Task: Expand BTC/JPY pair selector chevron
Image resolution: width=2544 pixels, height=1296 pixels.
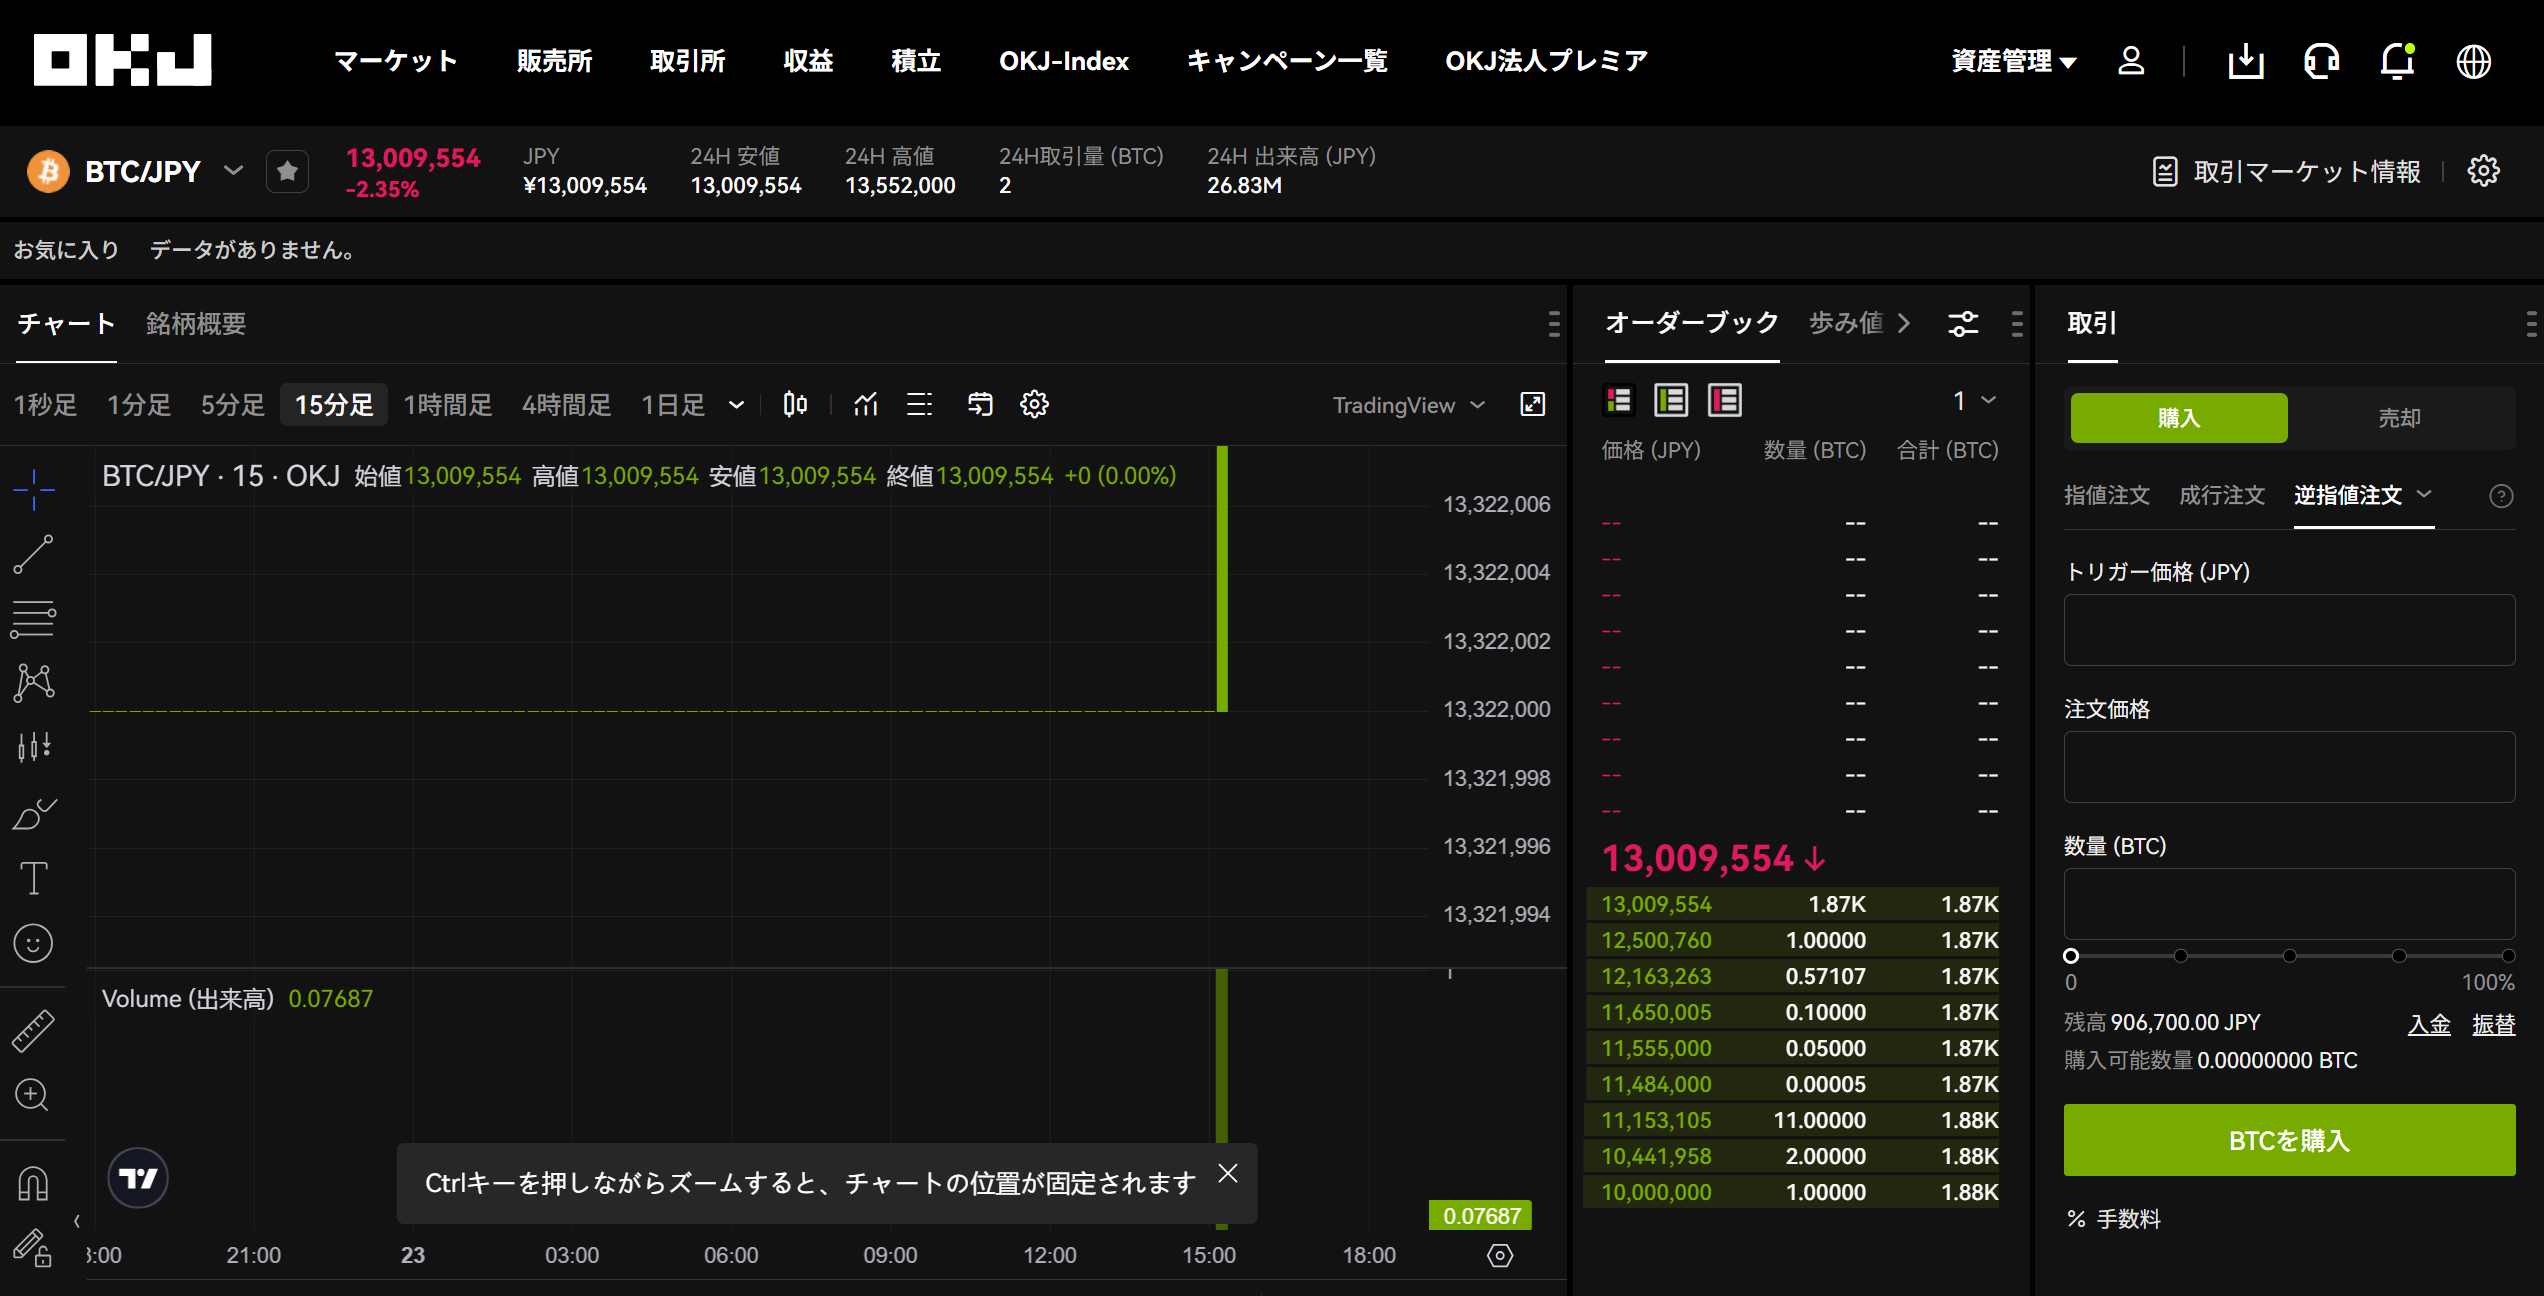Action: point(233,171)
